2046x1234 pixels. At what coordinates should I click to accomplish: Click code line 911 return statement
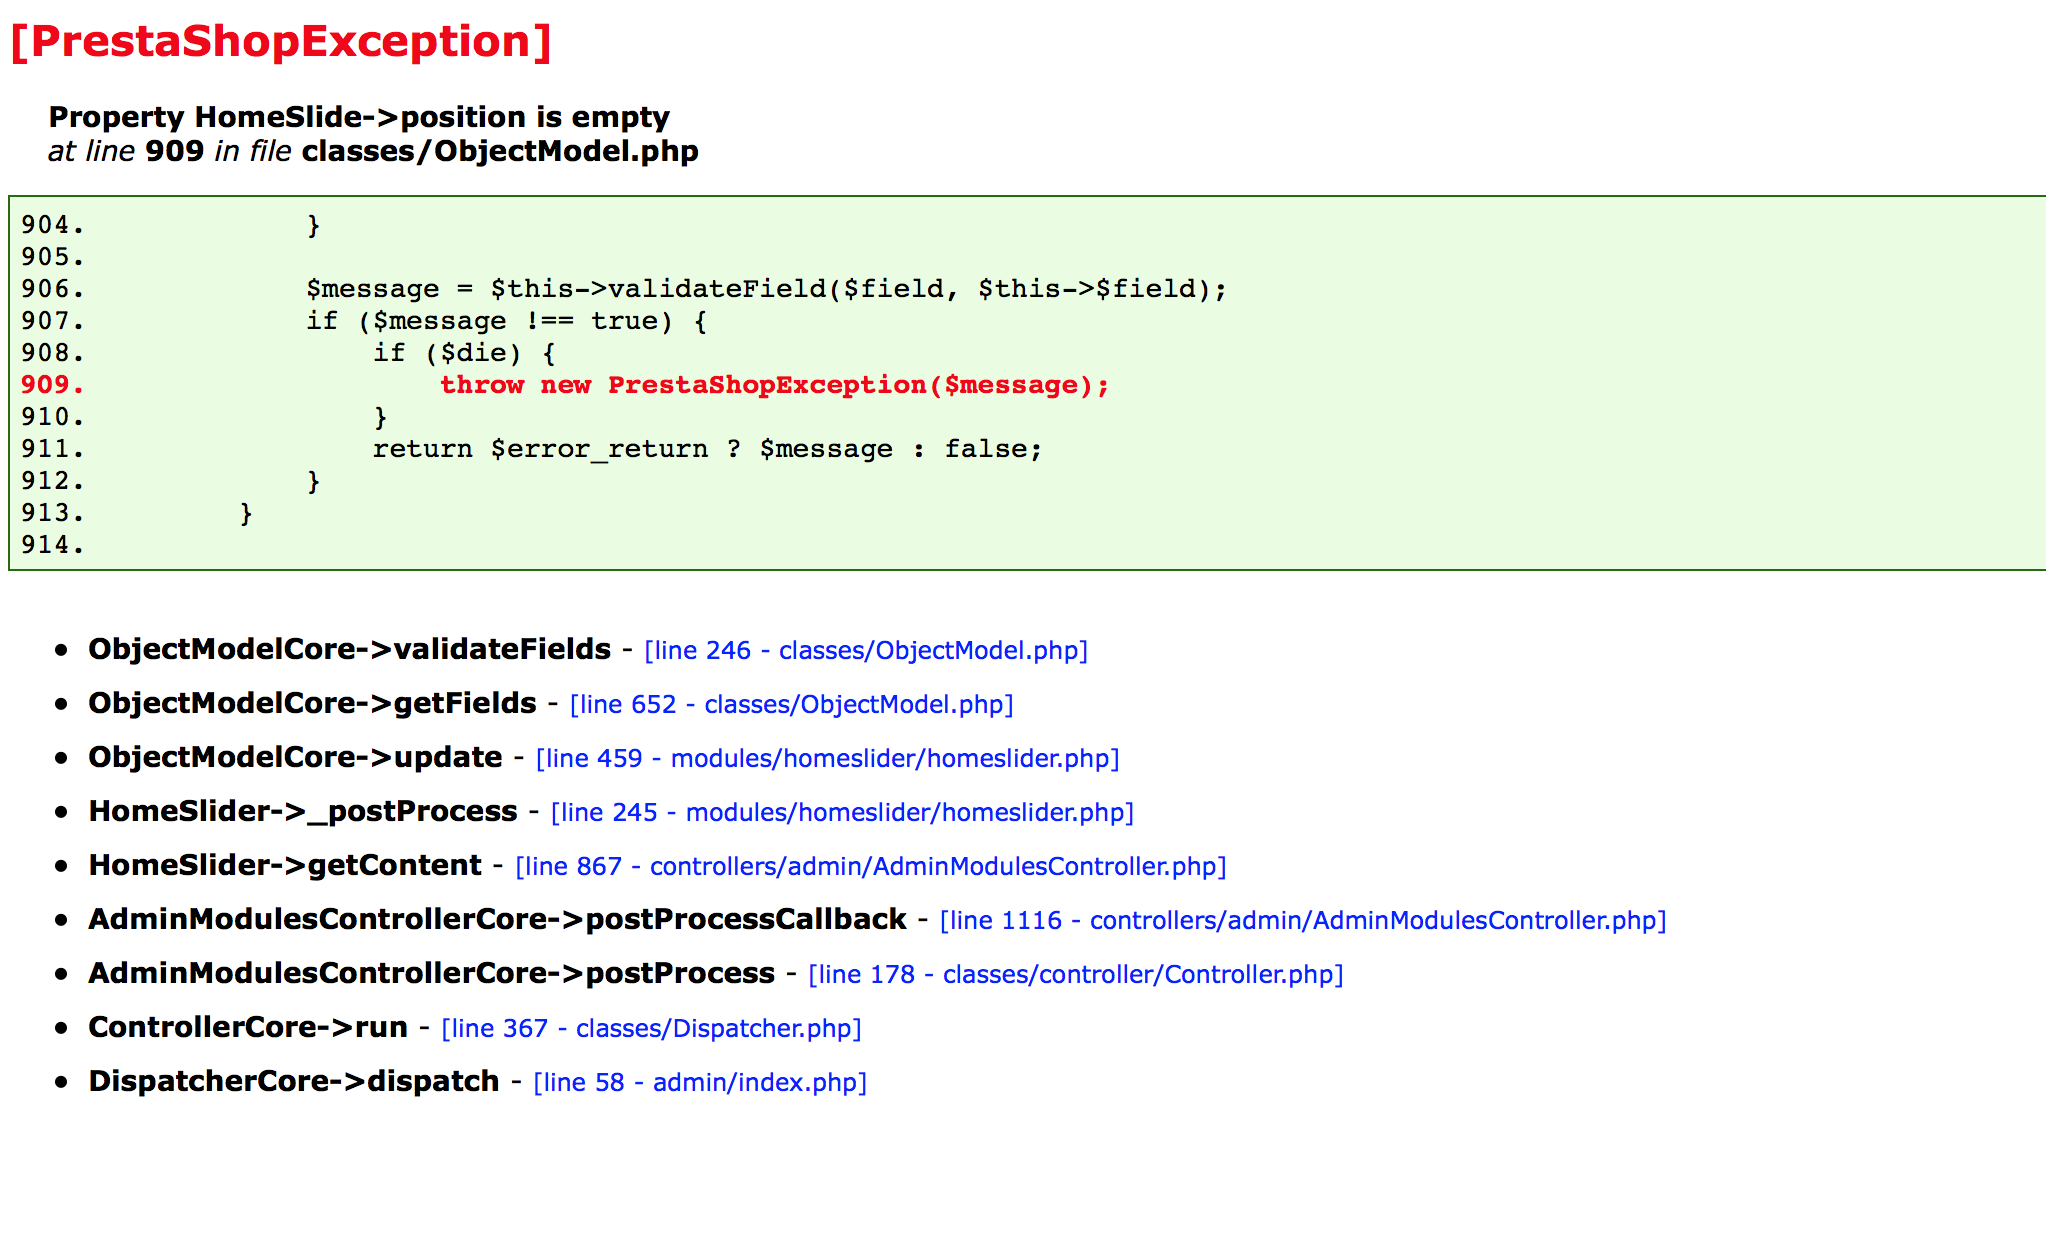click(x=707, y=449)
